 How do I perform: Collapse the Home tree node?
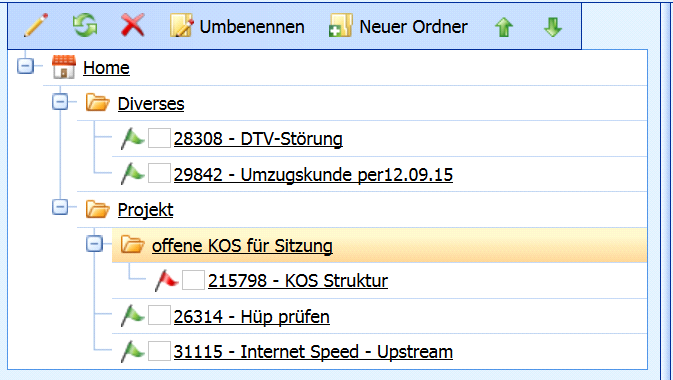click(25, 66)
